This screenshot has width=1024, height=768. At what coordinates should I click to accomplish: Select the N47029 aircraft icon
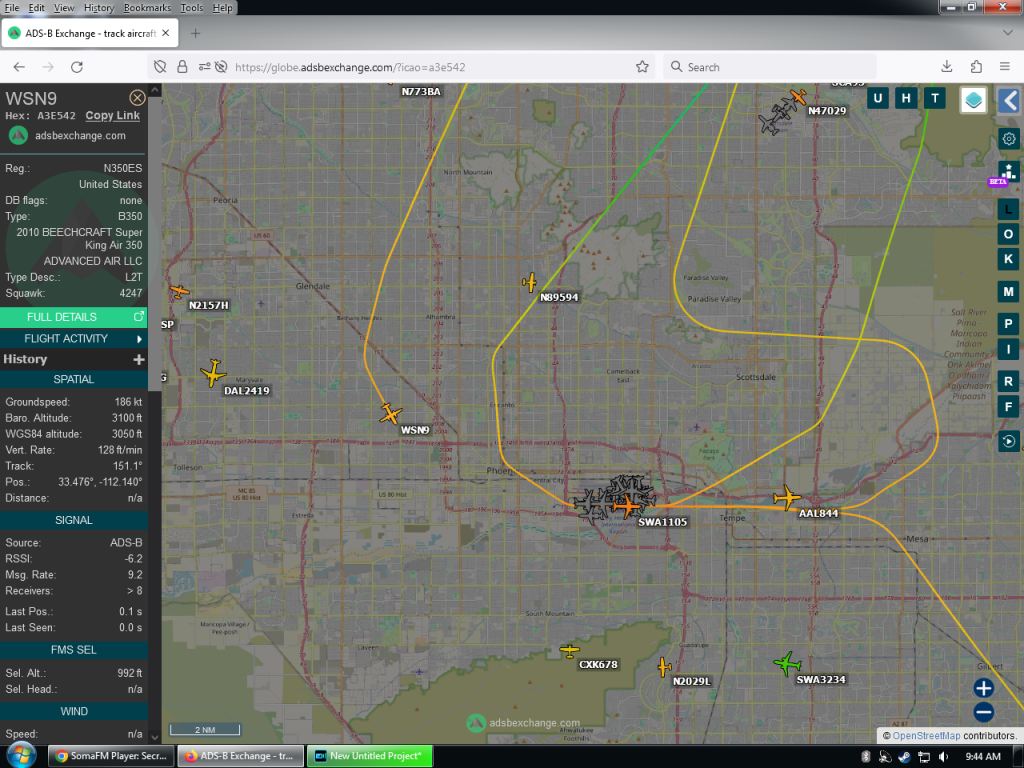pyautogui.click(x=797, y=97)
